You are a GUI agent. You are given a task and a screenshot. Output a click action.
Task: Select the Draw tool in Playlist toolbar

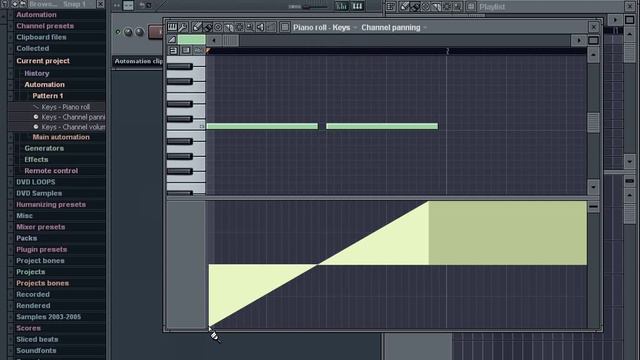pyautogui.click(x=404, y=7)
